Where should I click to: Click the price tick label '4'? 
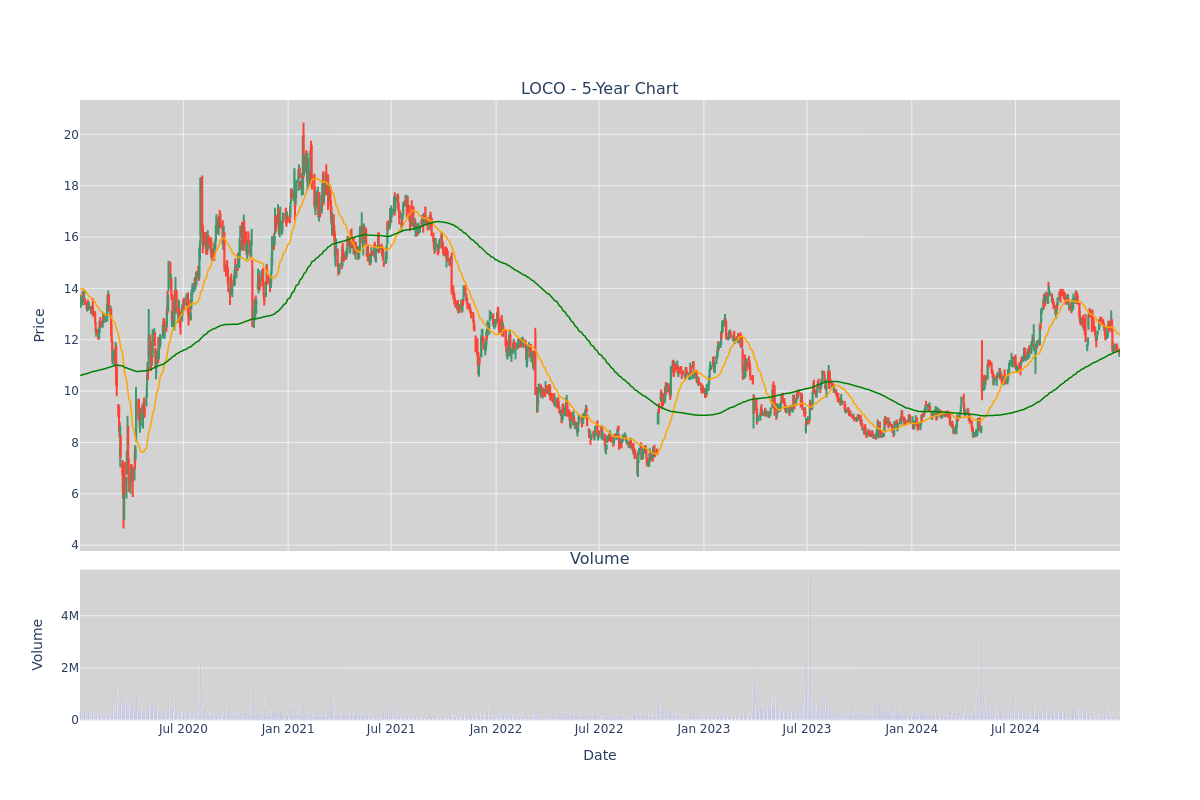click(x=75, y=545)
